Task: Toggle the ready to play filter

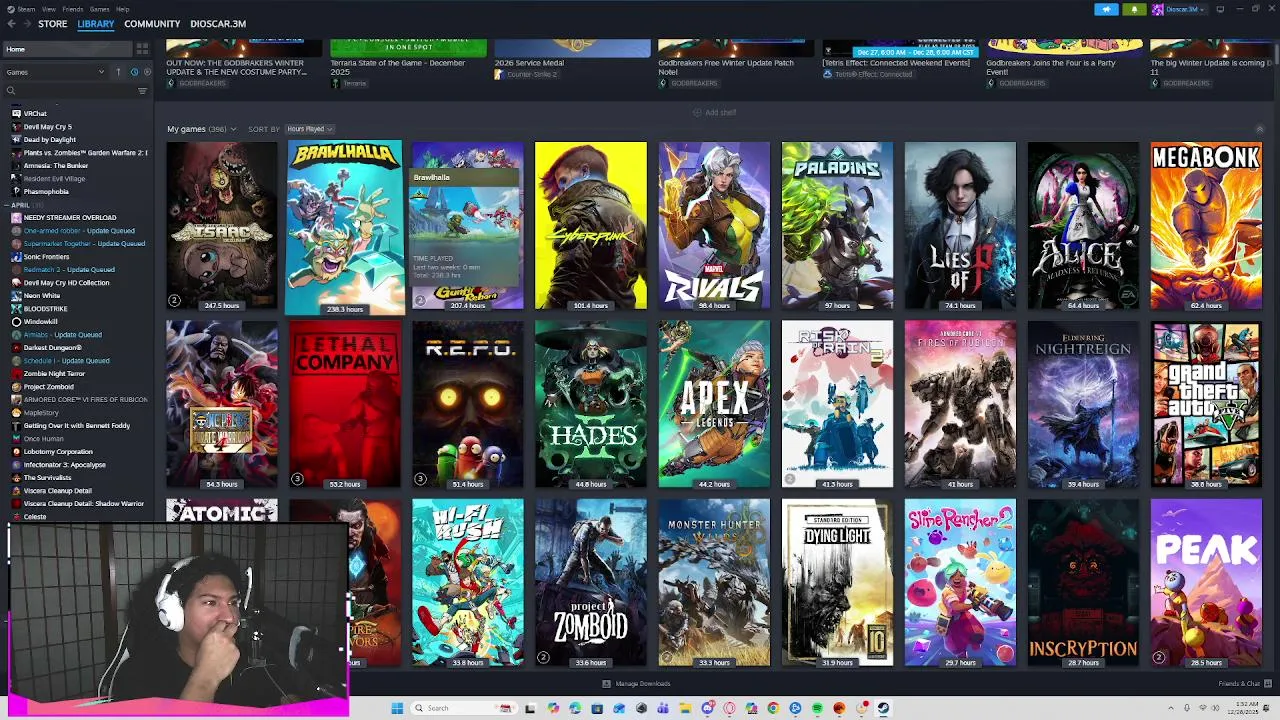Action: 147,72
